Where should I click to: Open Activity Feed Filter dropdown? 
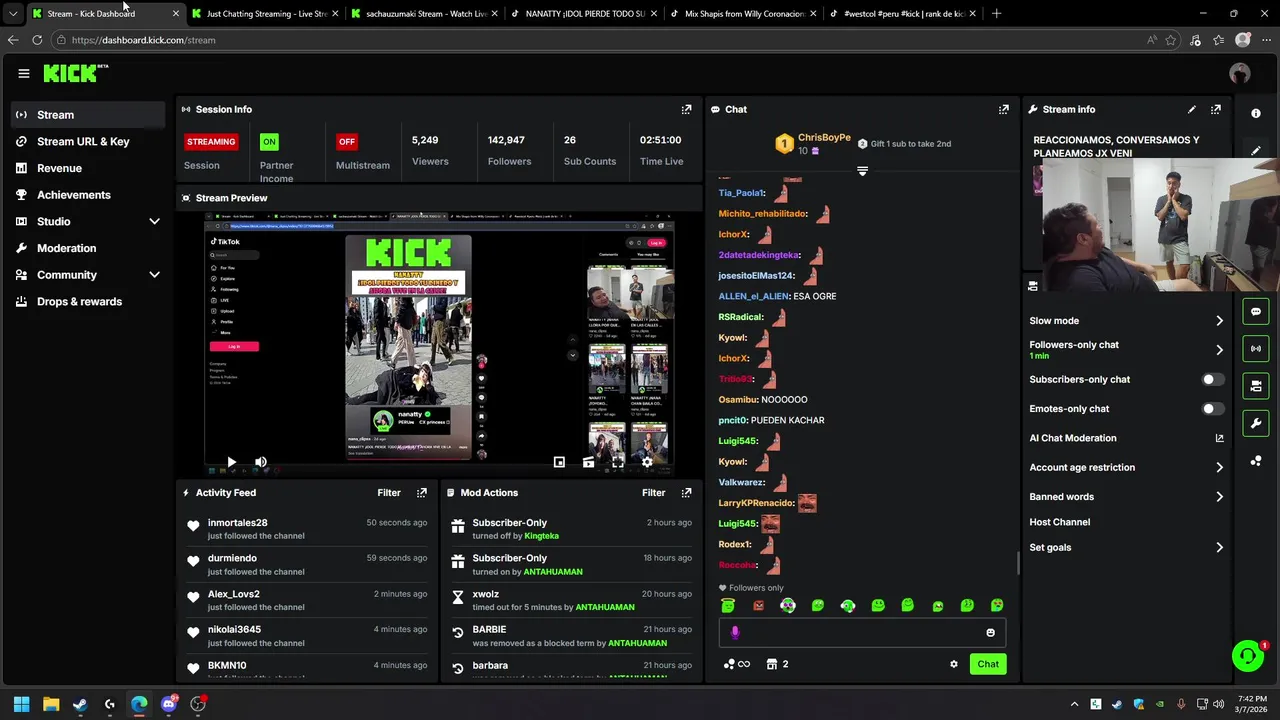(389, 492)
